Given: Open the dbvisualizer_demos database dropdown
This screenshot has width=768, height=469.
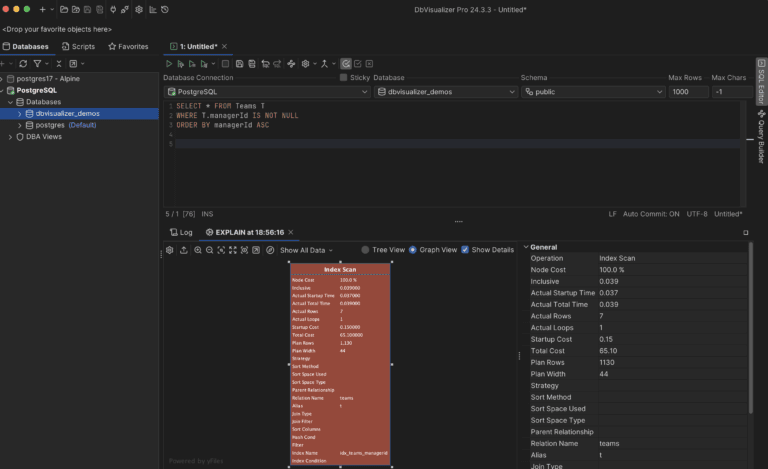Looking at the screenshot, I should pyautogui.click(x=445, y=92).
